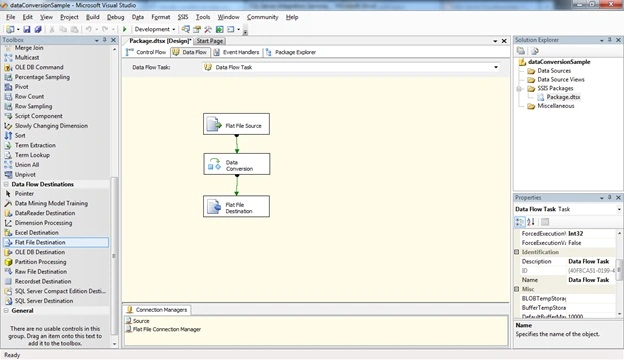Click the Categorized properties view icon
Screen dimensions: 624x360
click(x=520, y=222)
